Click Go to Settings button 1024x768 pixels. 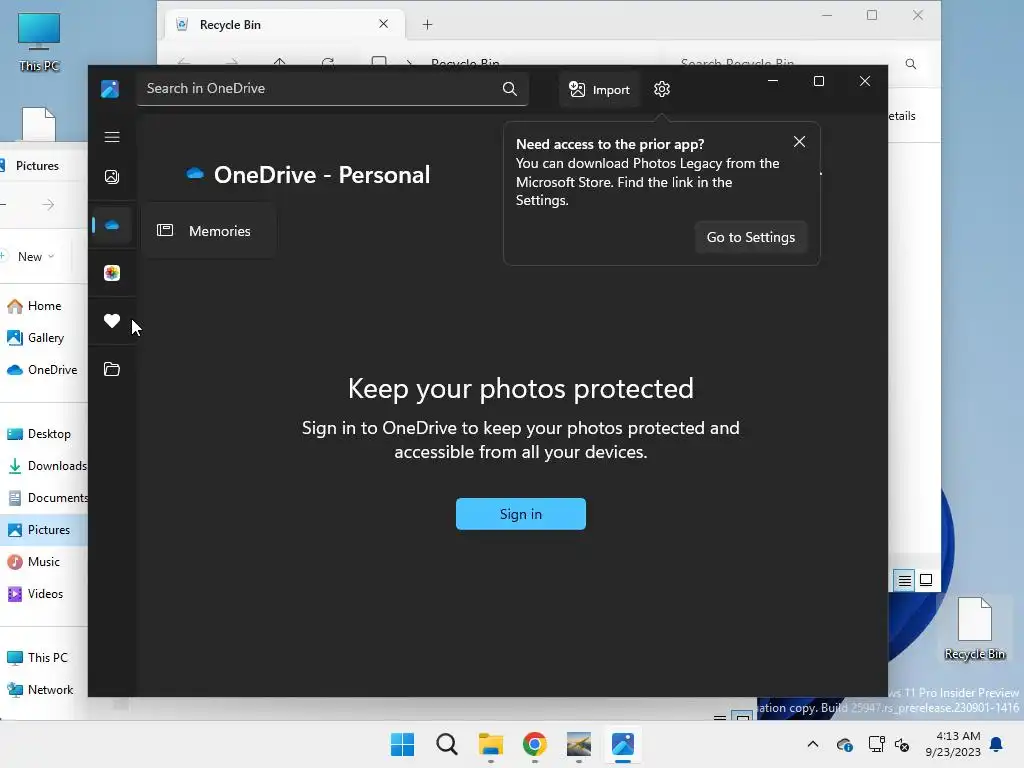750,237
